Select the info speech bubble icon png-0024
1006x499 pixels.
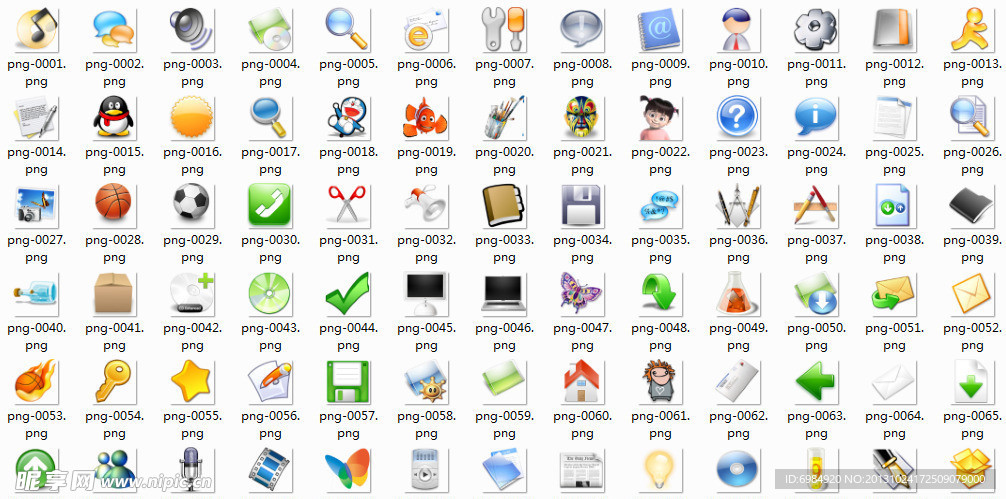point(815,117)
